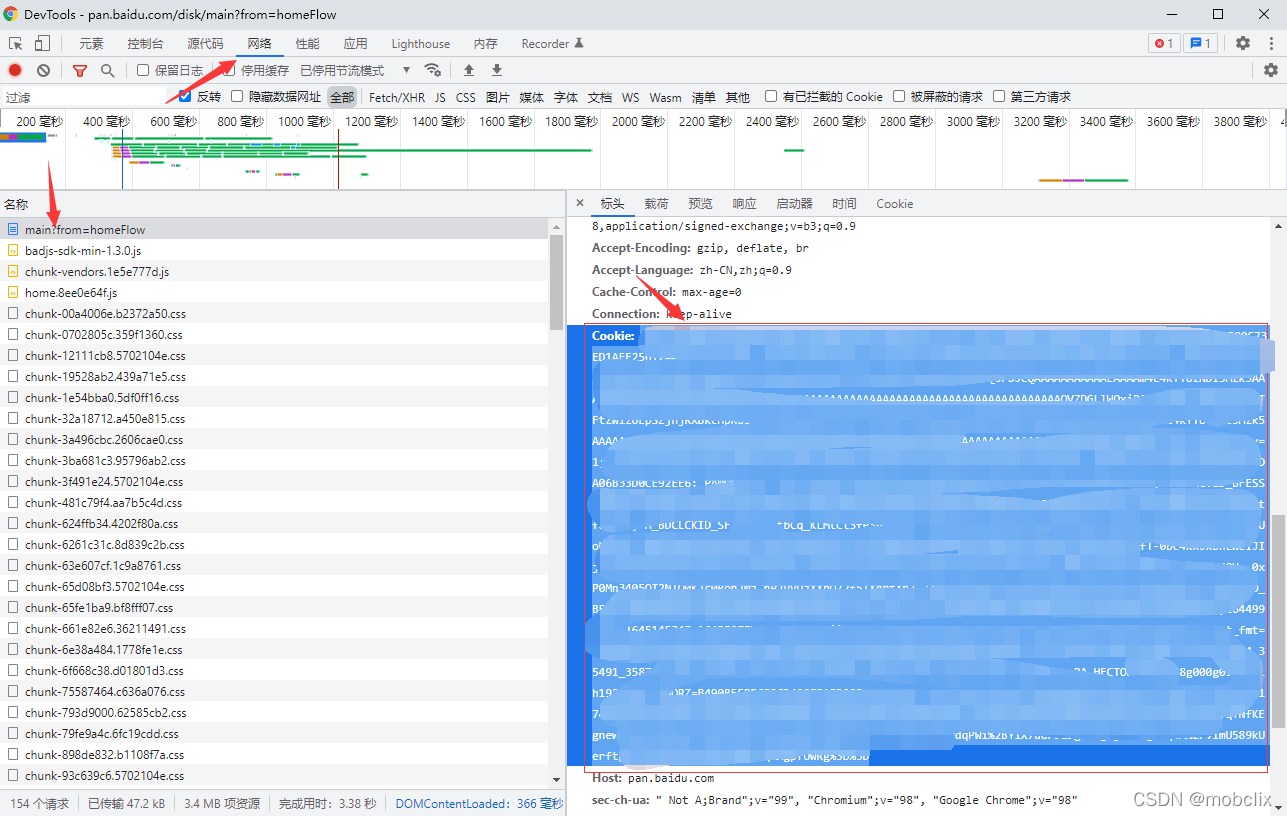The image size is (1287, 816).
Task: Select chunk-6261c31c.8d839c2b.css request
Action: pyautogui.click(x=275, y=544)
